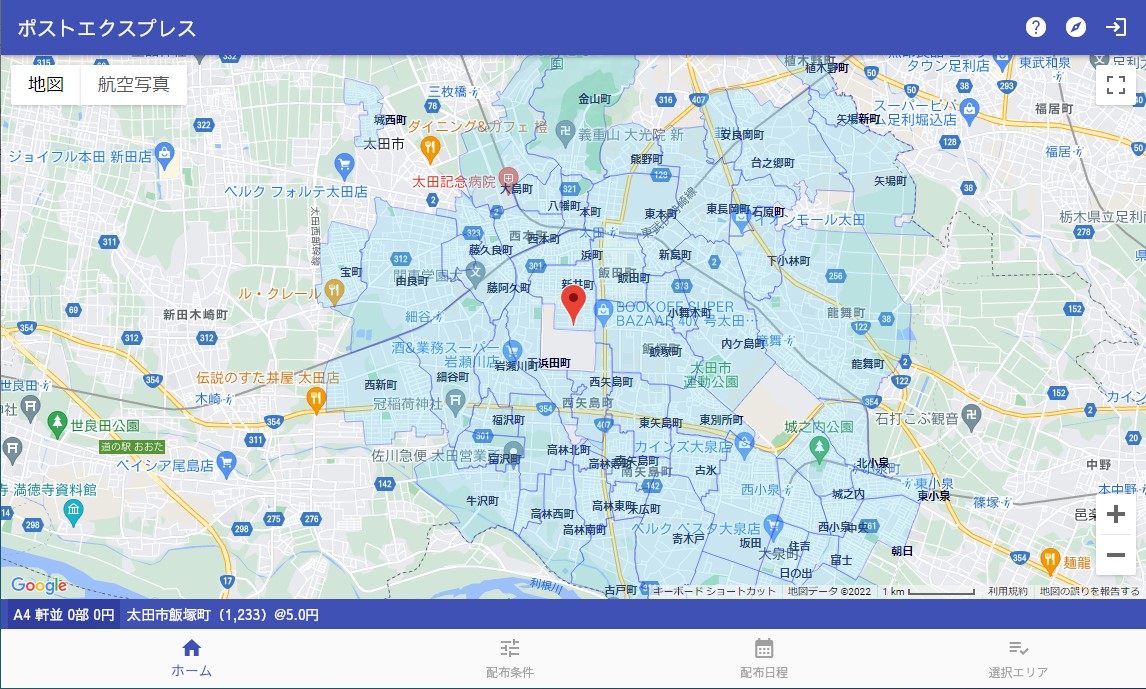Click the 太田市 city label

pos(384,144)
